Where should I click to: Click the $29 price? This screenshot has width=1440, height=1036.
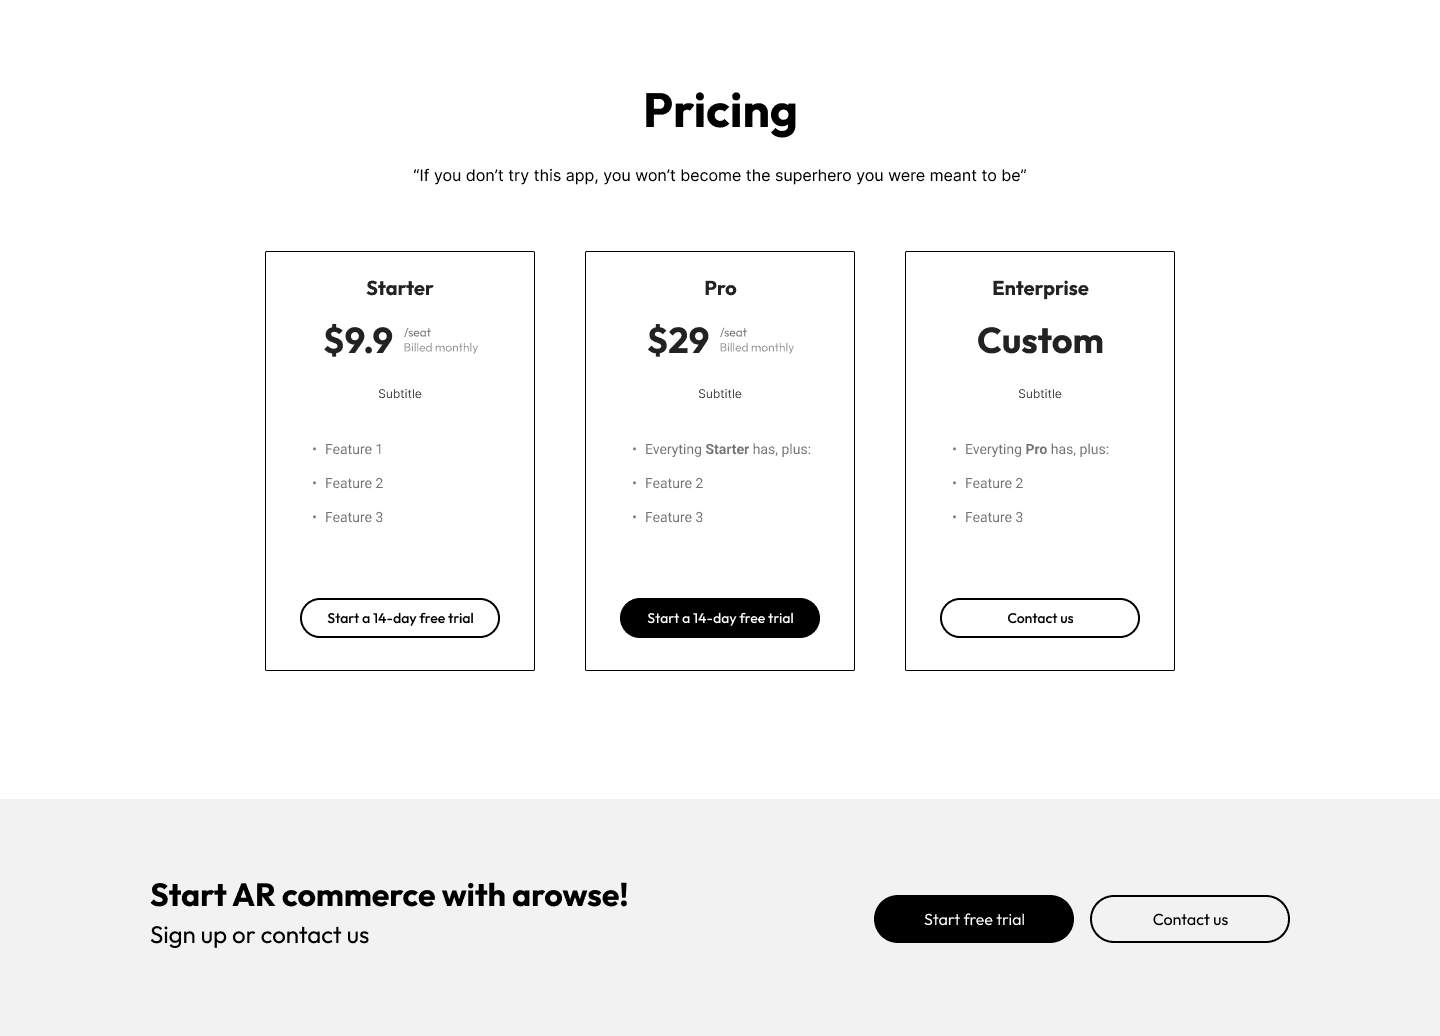pyautogui.click(x=678, y=341)
